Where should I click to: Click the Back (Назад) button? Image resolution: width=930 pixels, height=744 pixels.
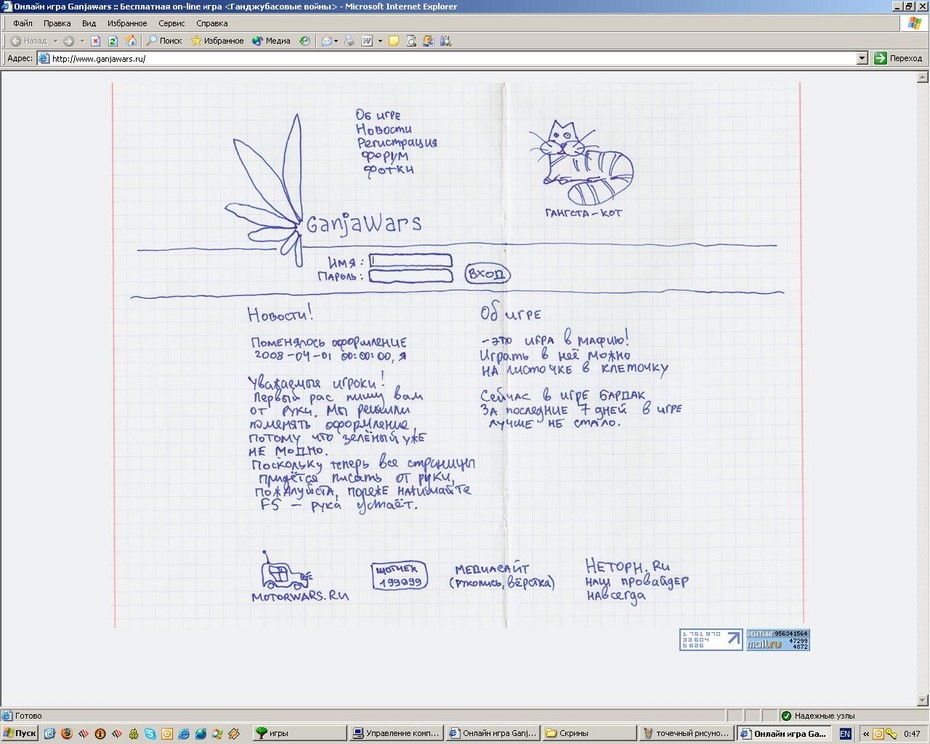point(28,41)
